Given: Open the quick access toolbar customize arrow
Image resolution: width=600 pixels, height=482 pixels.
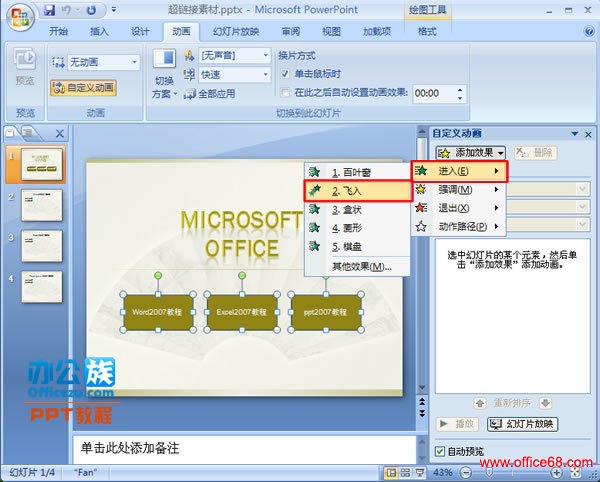Looking at the screenshot, I should coord(114,10).
